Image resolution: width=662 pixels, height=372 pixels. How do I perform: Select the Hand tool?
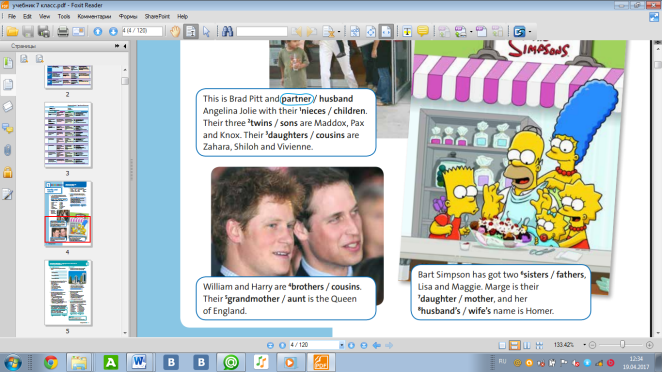(x=175, y=32)
